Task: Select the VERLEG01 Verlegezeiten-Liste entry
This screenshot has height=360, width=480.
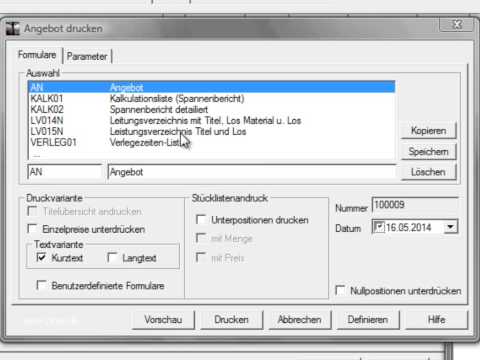Action: (212, 142)
